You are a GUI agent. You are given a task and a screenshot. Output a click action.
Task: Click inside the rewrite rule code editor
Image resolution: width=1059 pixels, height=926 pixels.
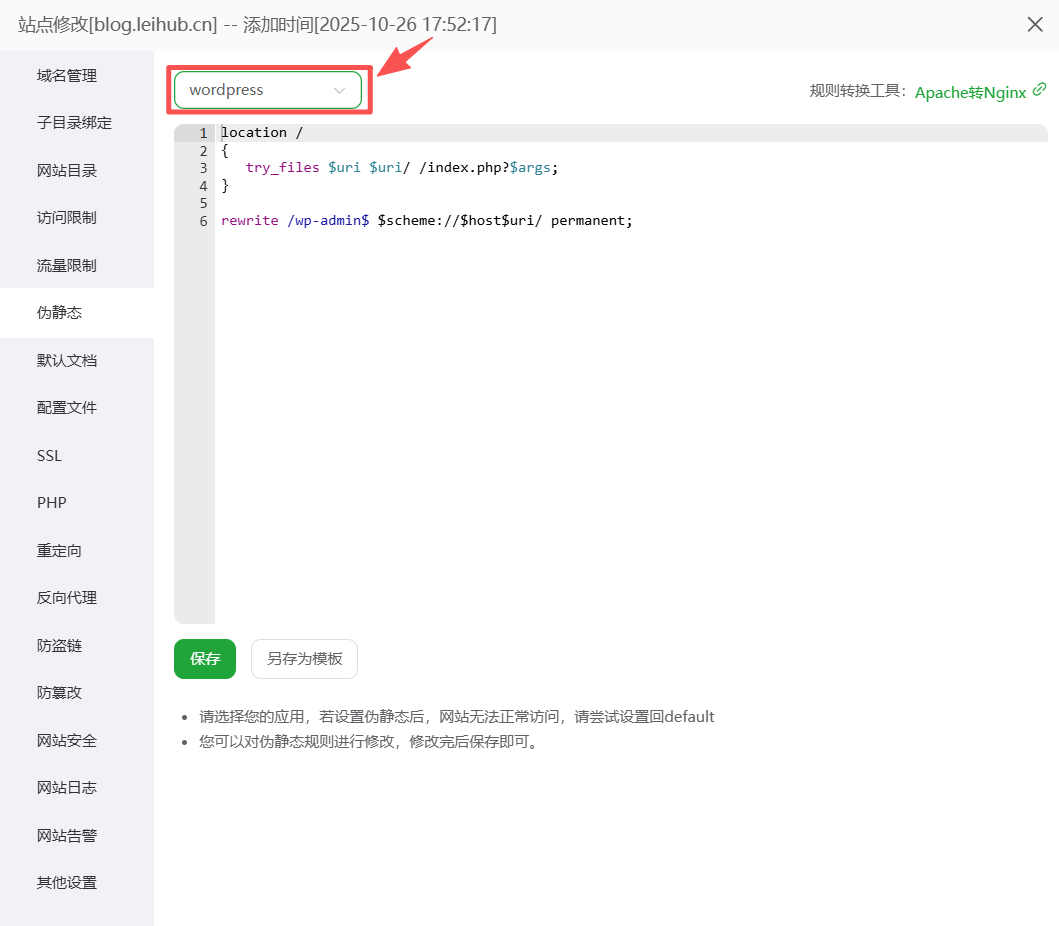click(x=630, y=400)
